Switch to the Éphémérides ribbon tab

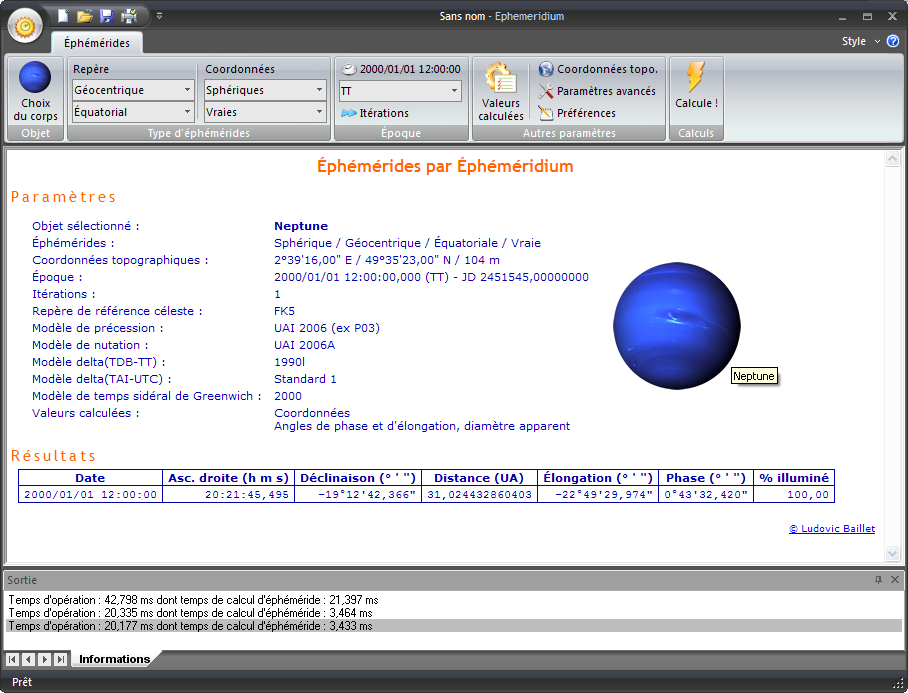tap(96, 43)
